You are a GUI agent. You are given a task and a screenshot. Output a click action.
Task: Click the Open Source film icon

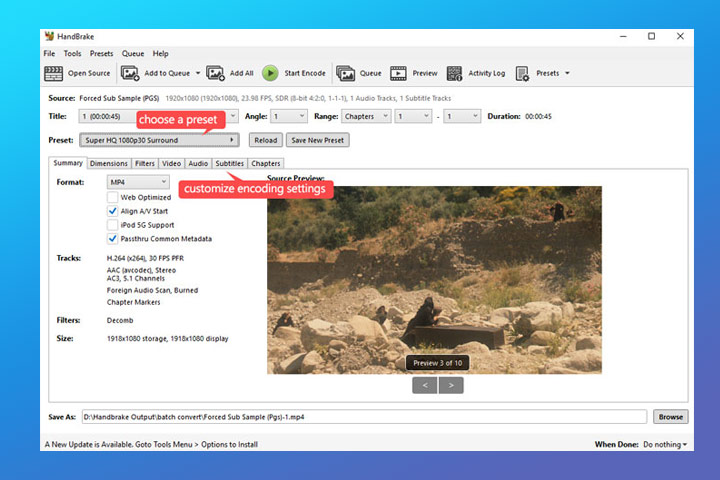53,73
